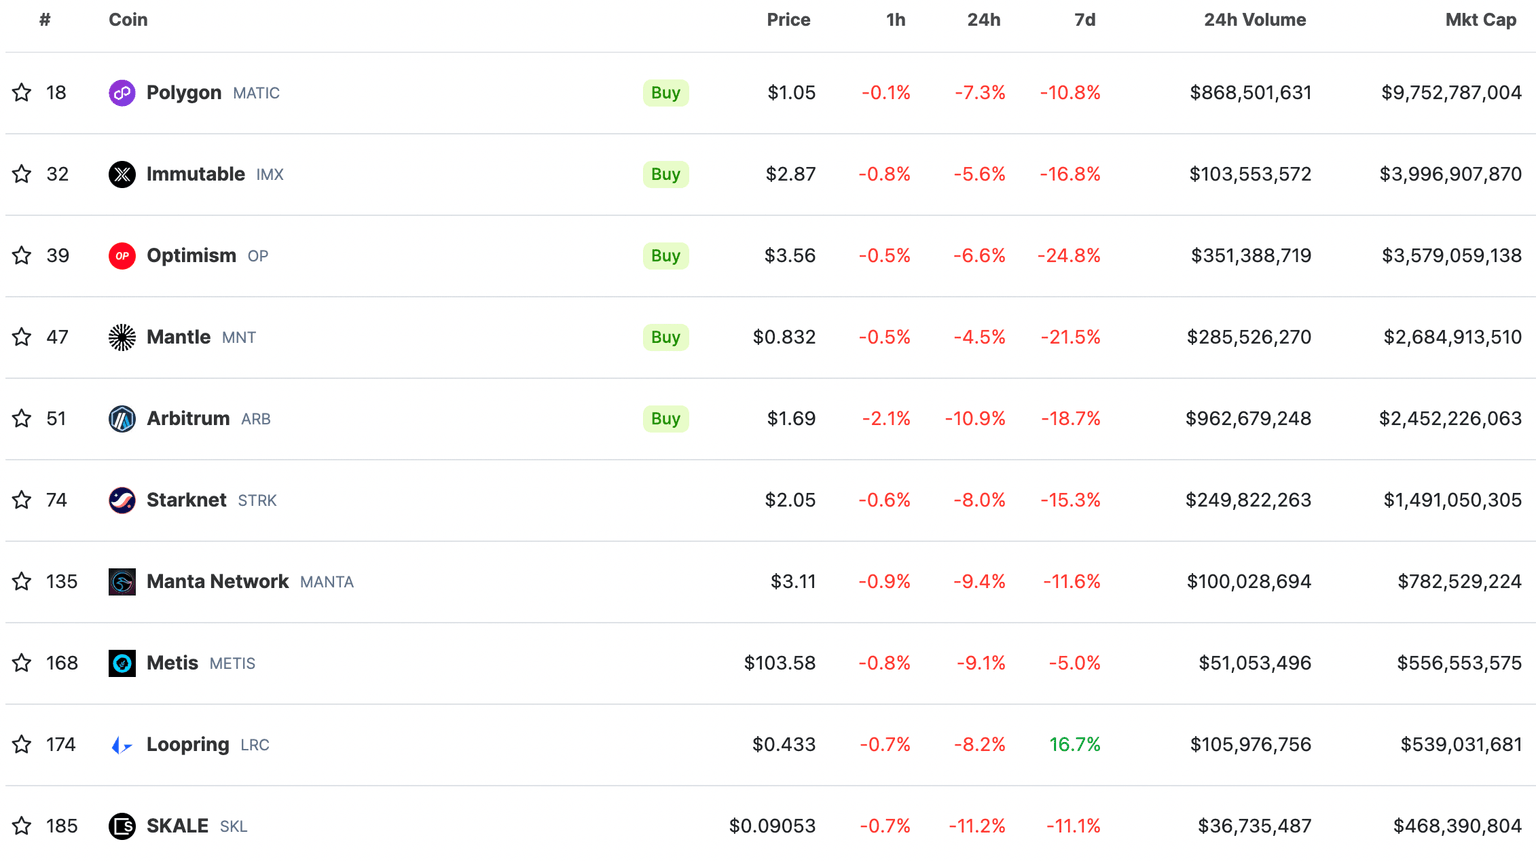
Task: Sort the table by Price column header
Action: coord(788,20)
